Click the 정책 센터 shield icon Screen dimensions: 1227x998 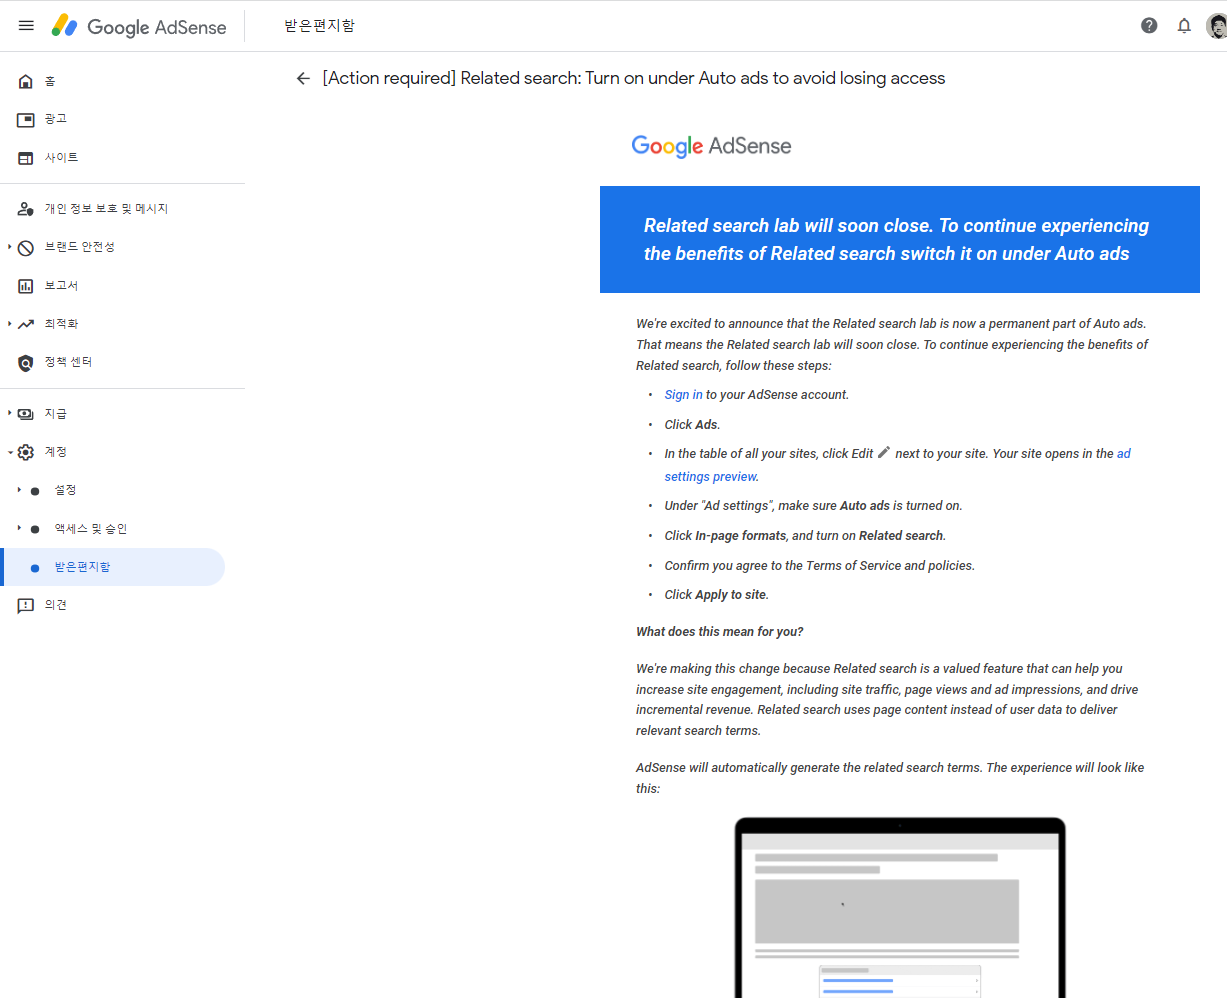(x=26, y=363)
